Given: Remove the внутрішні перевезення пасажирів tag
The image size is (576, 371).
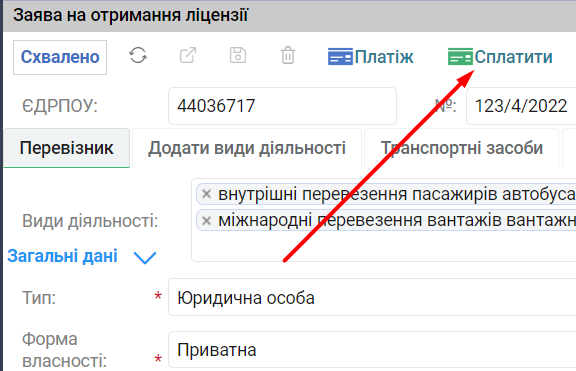Looking at the screenshot, I should point(206,194).
